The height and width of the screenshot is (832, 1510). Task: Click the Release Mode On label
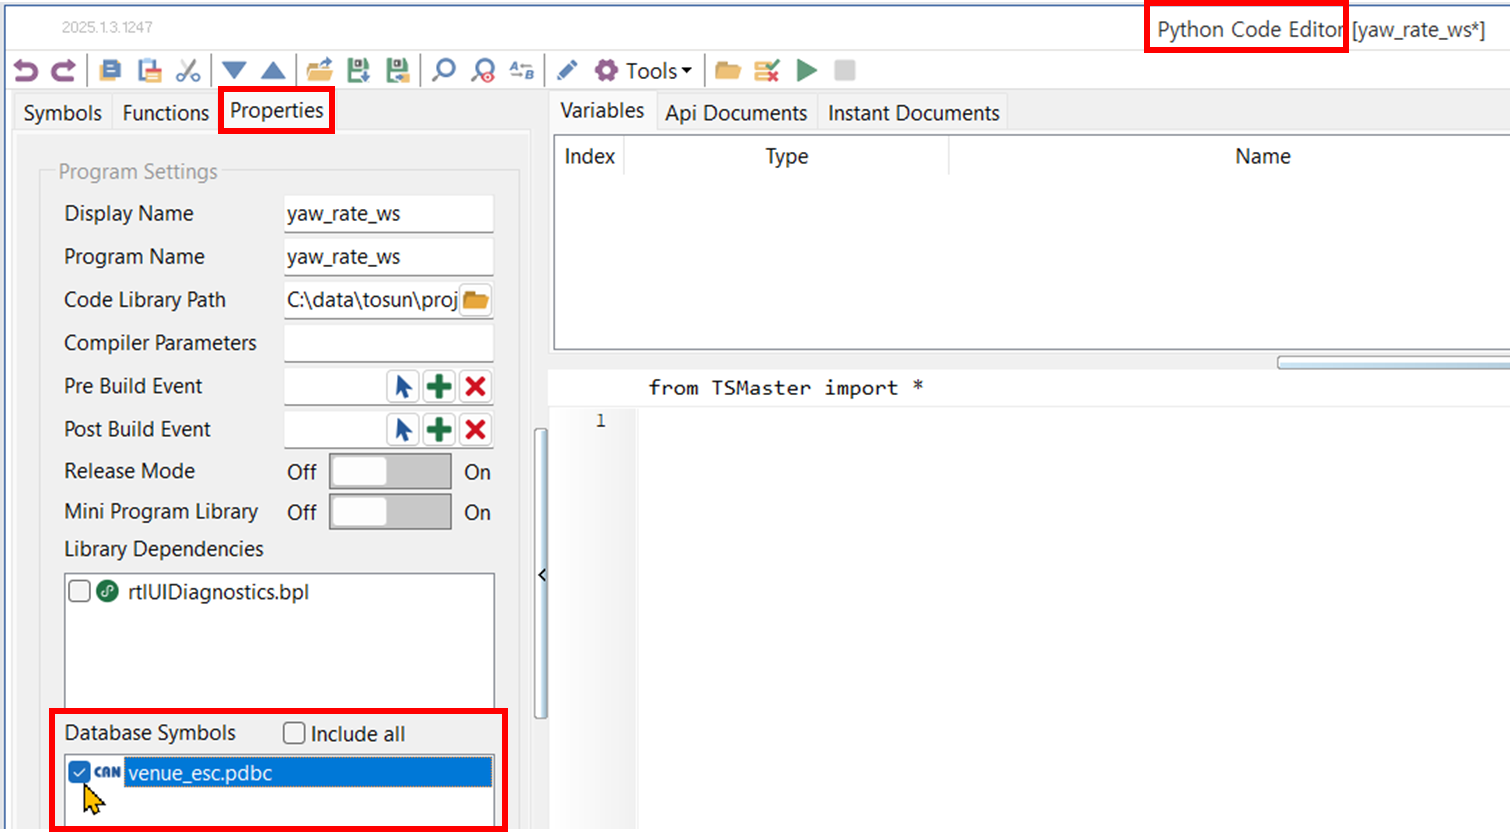click(477, 472)
